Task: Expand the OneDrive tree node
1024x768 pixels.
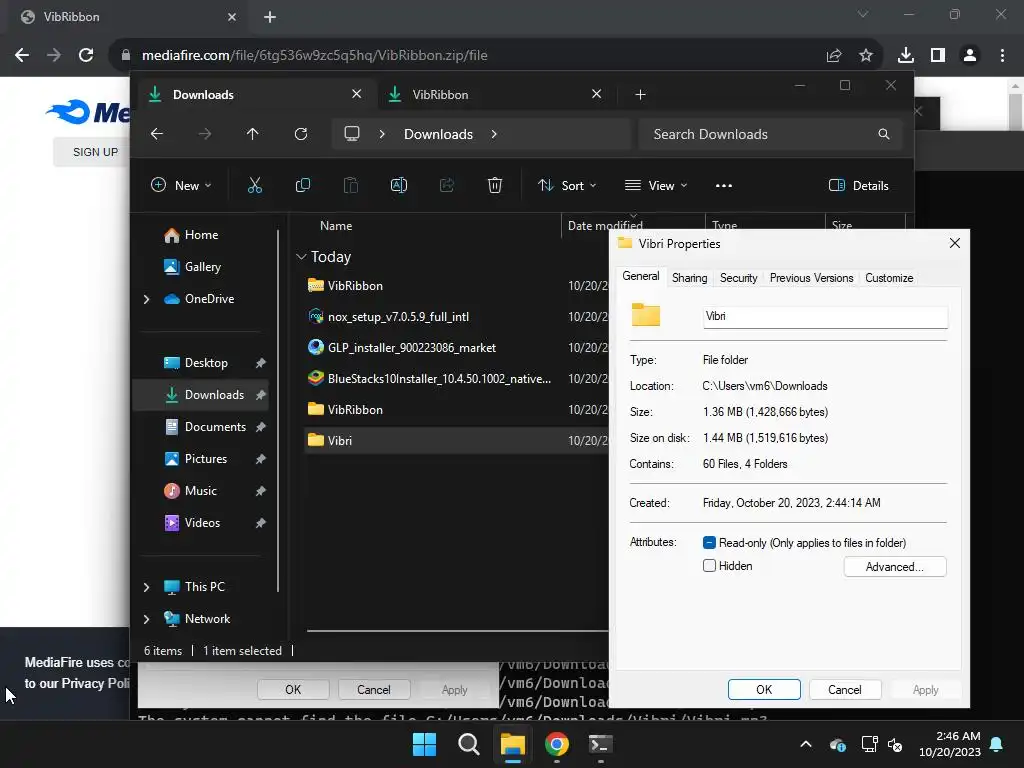Action: point(146,299)
